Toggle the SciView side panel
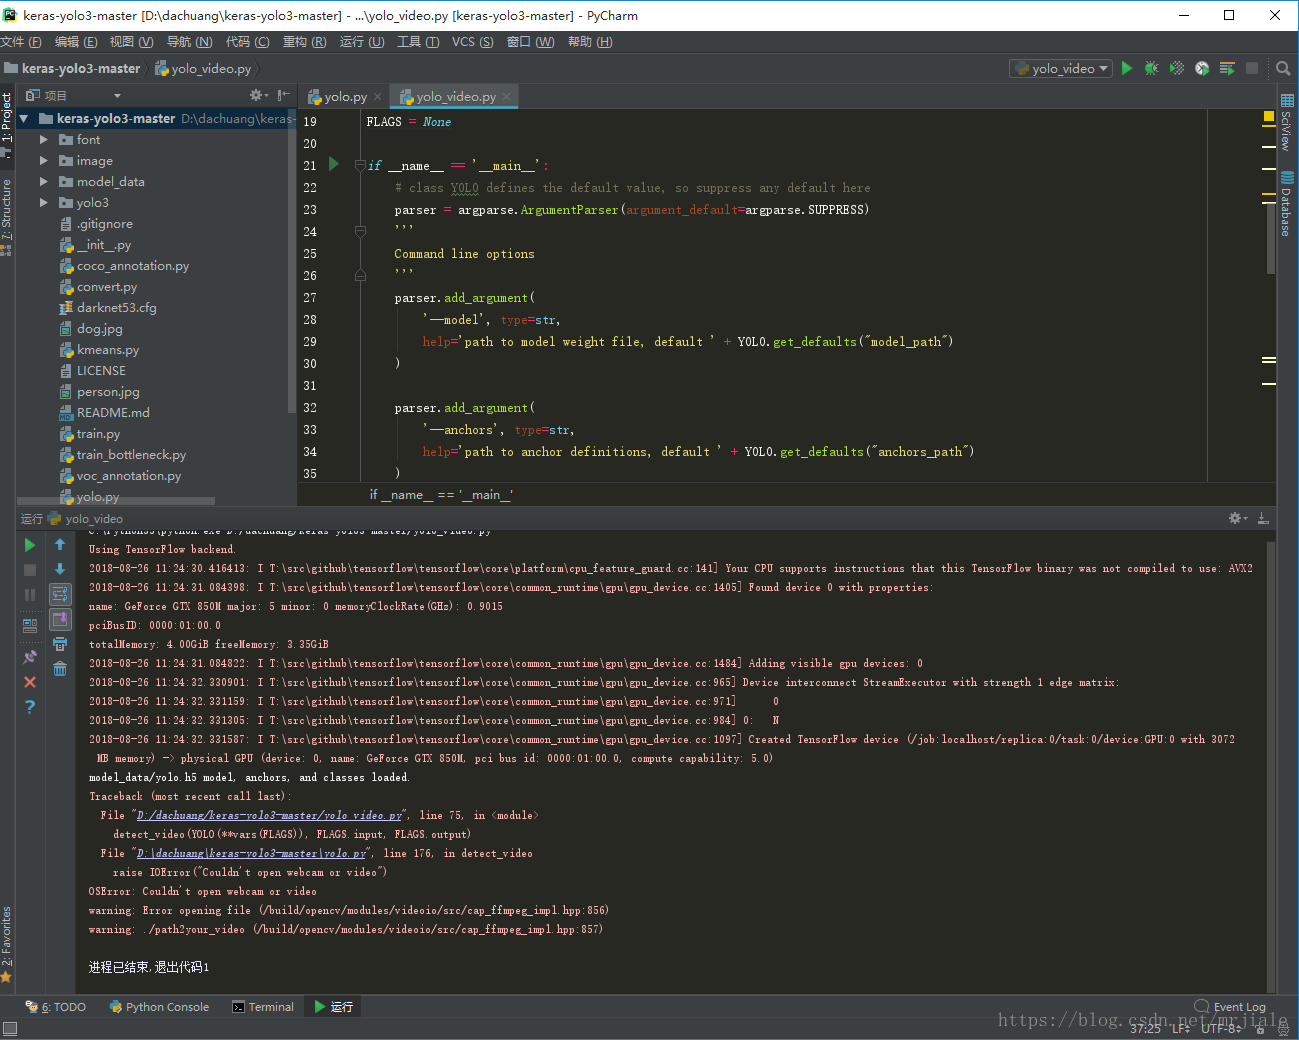1299x1040 pixels. tap(1287, 122)
